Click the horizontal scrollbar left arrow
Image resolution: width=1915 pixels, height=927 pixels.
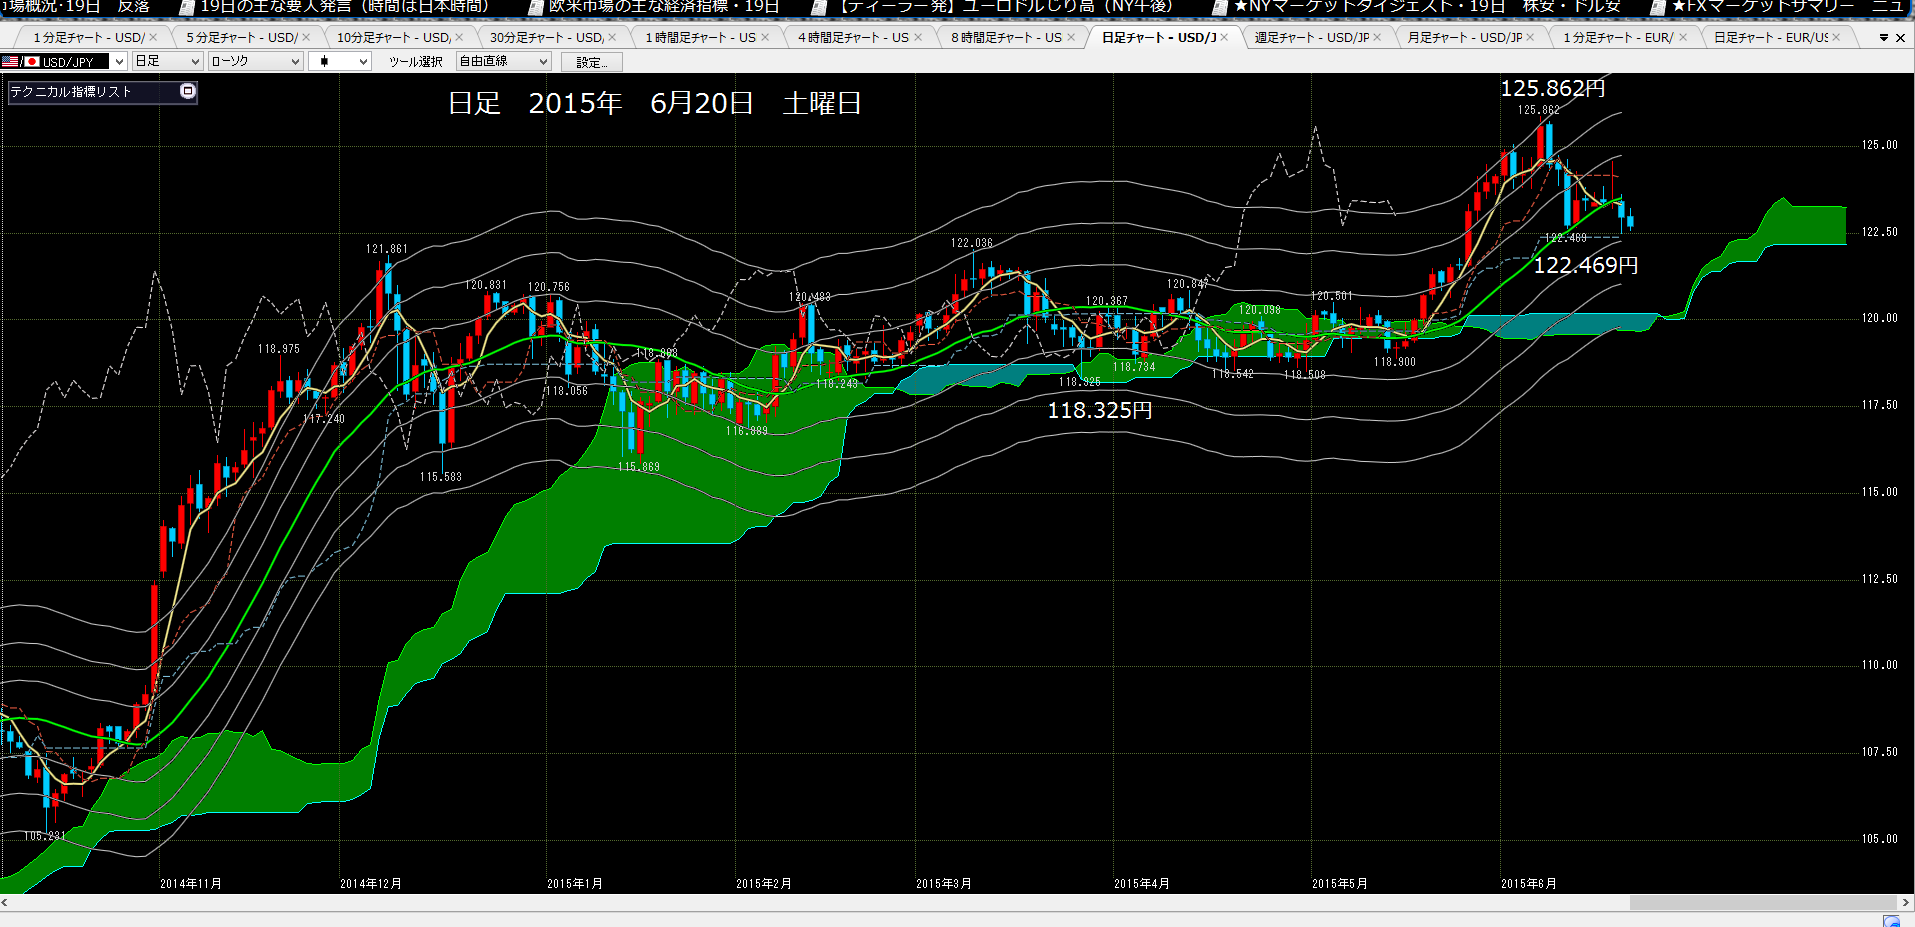(5, 902)
